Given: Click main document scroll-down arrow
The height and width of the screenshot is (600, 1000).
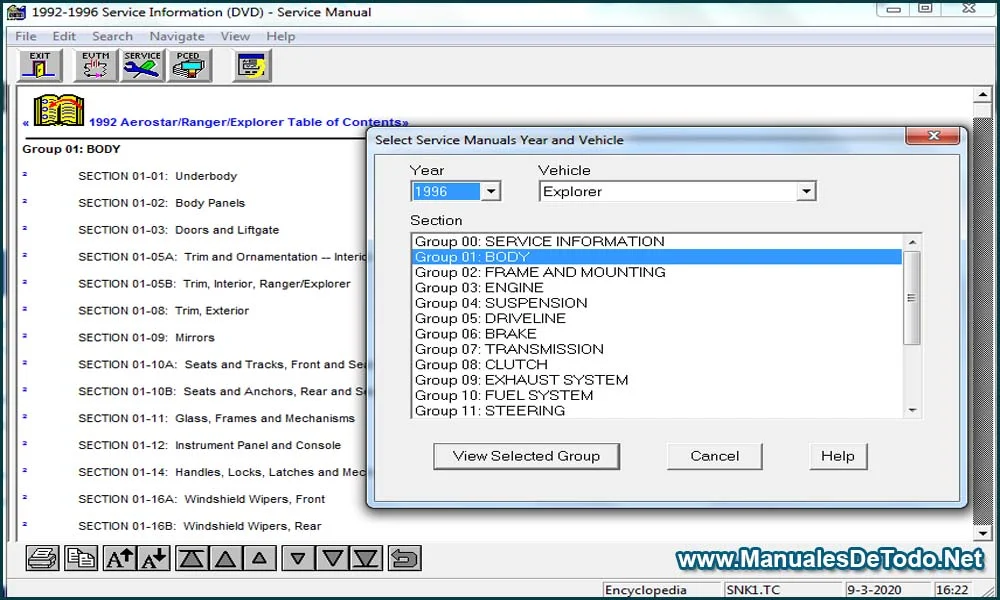Looking at the screenshot, I should [x=982, y=533].
